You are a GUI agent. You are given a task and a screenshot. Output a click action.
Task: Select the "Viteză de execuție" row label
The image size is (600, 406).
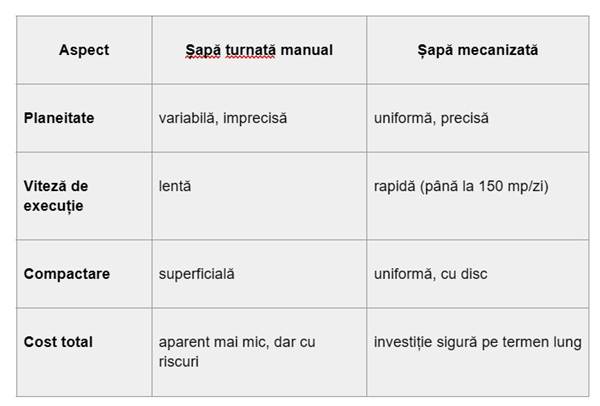click(x=56, y=195)
